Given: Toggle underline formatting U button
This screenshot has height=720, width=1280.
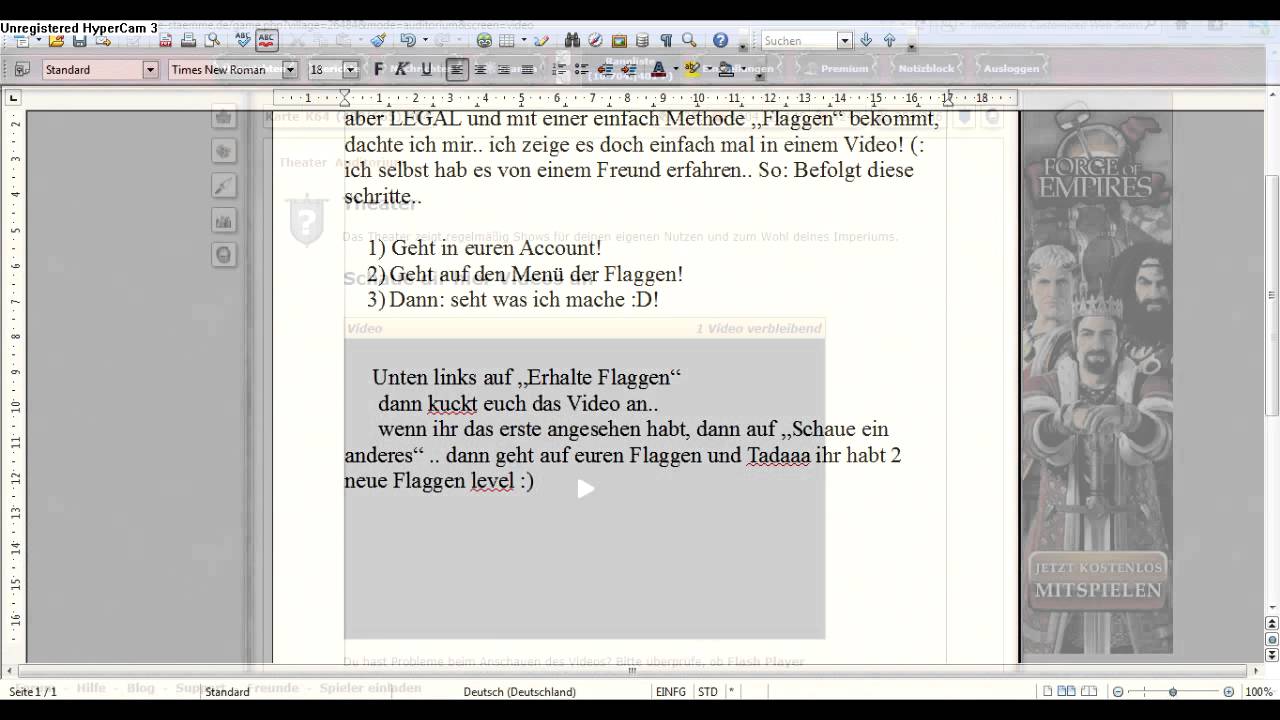Looking at the screenshot, I should 426,70.
